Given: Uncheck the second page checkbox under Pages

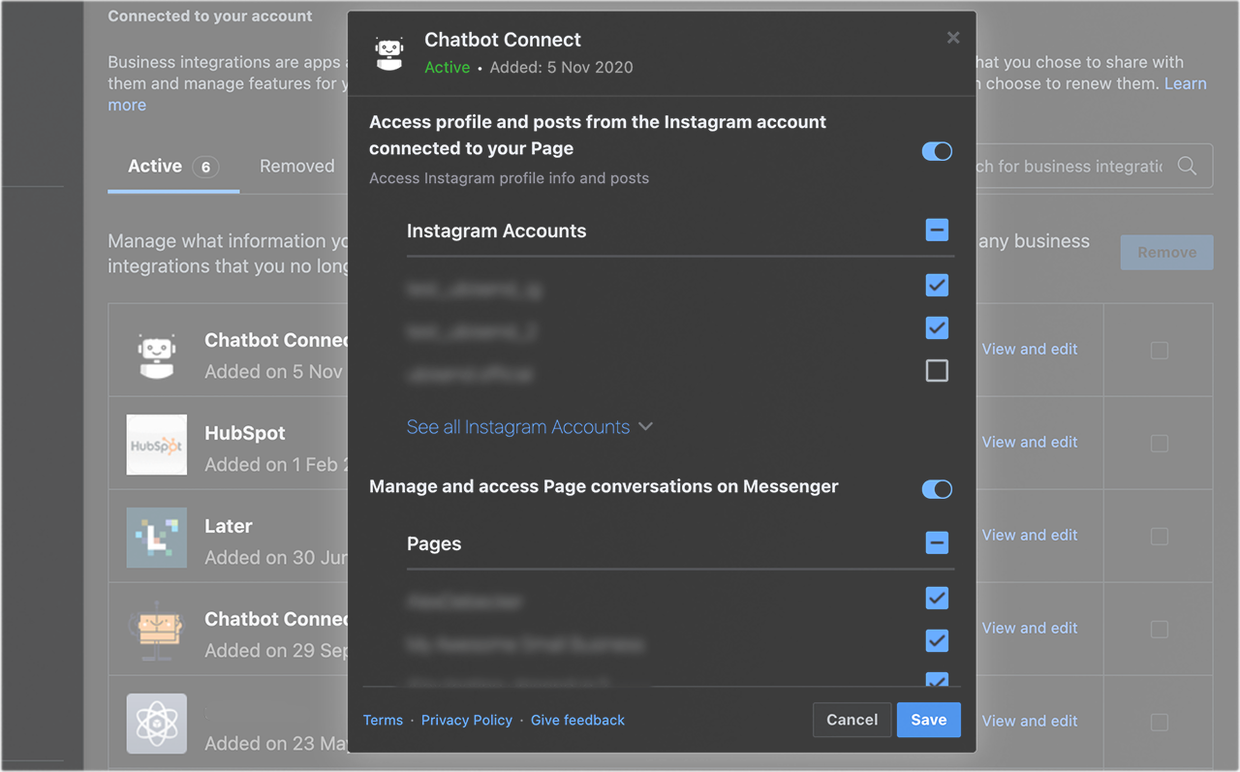Looking at the screenshot, I should (x=937, y=641).
